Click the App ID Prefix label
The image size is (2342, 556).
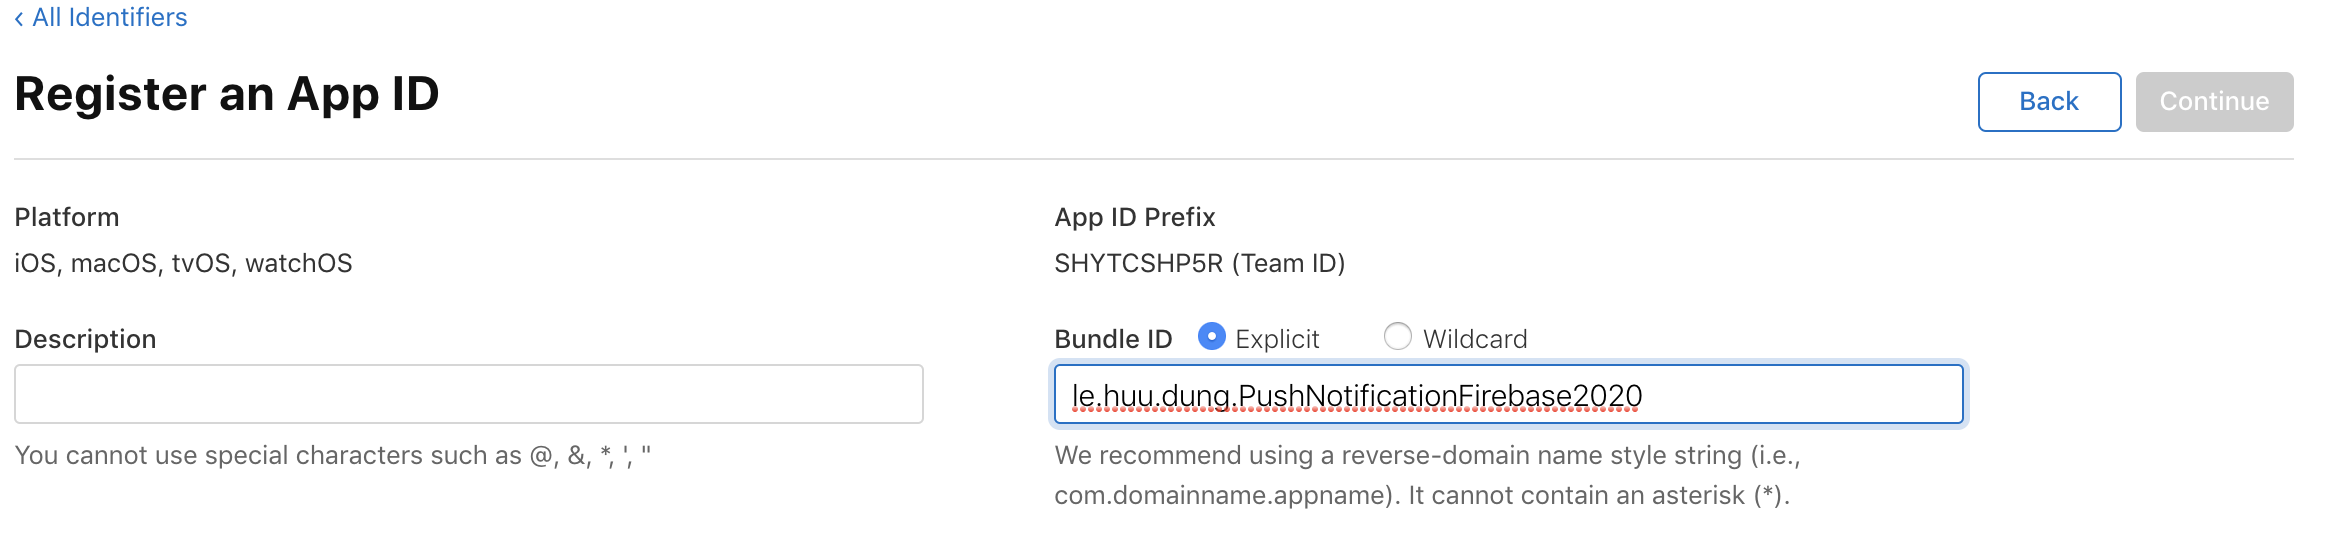pyautogui.click(x=1135, y=217)
